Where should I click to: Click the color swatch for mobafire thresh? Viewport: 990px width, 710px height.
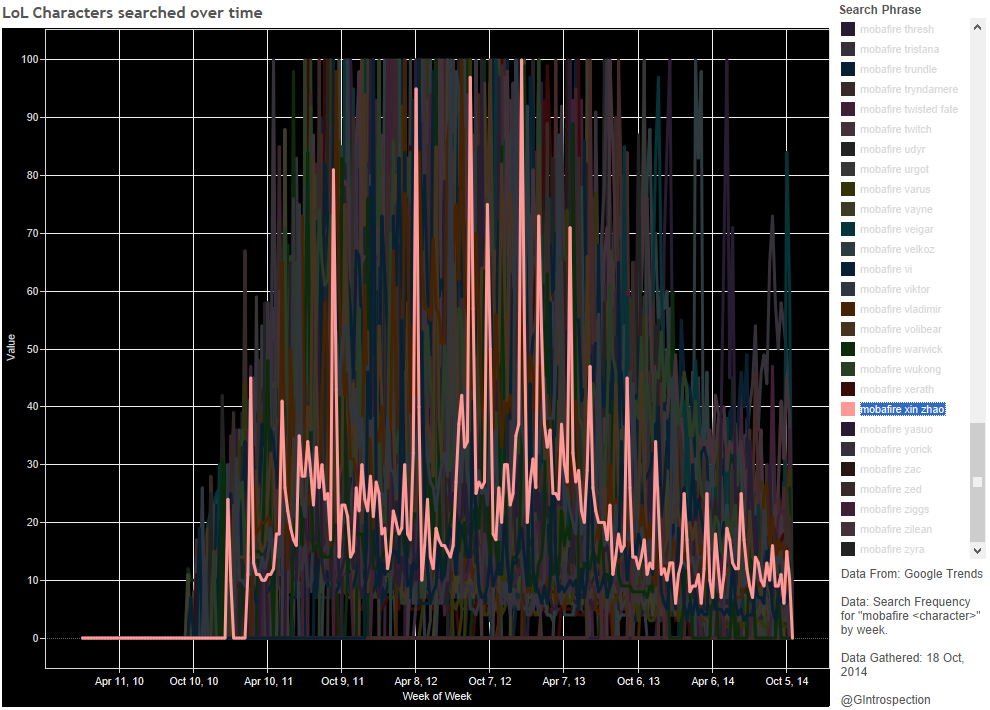click(848, 29)
